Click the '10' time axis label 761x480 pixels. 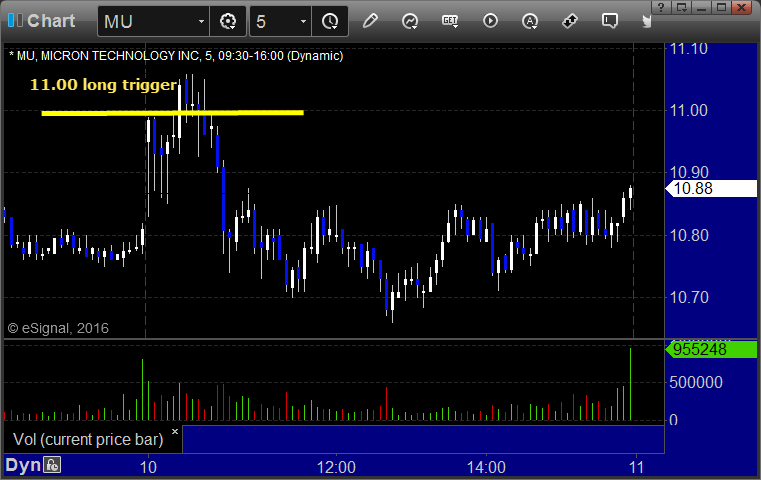148,467
